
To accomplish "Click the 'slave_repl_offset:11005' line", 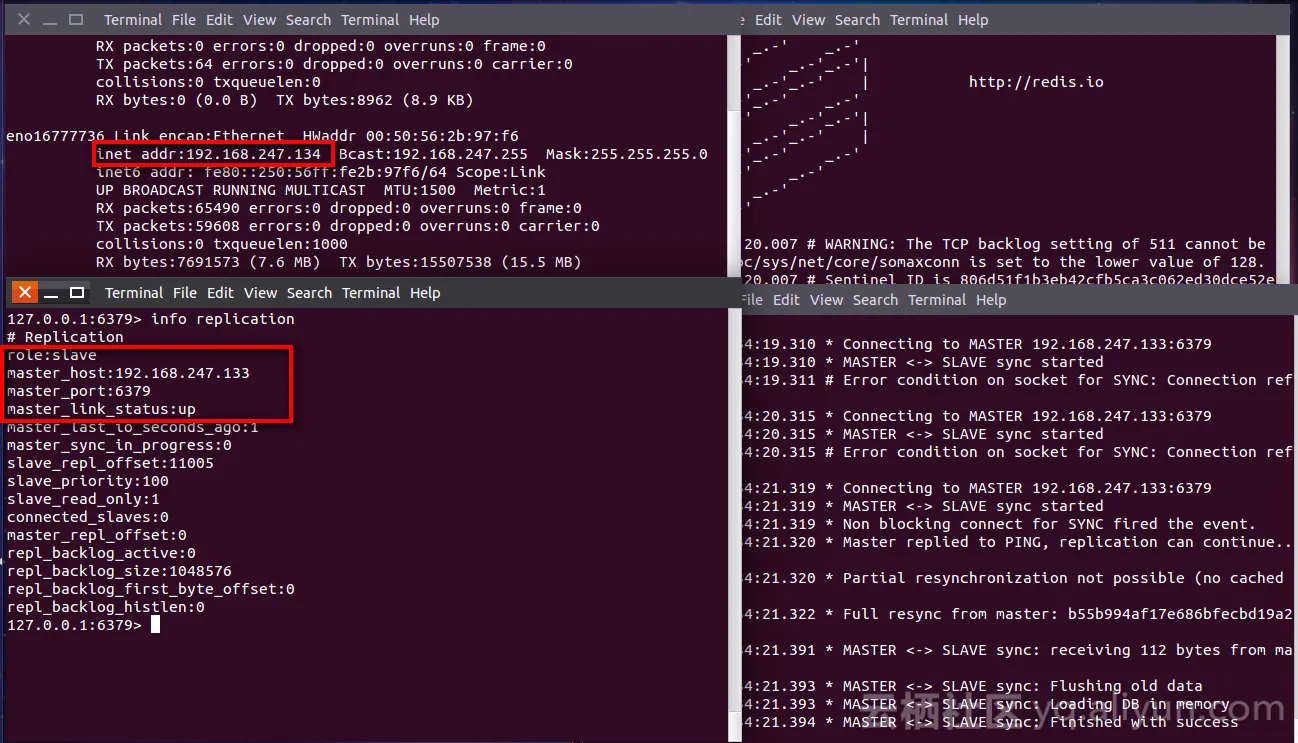I will pos(110,463).
